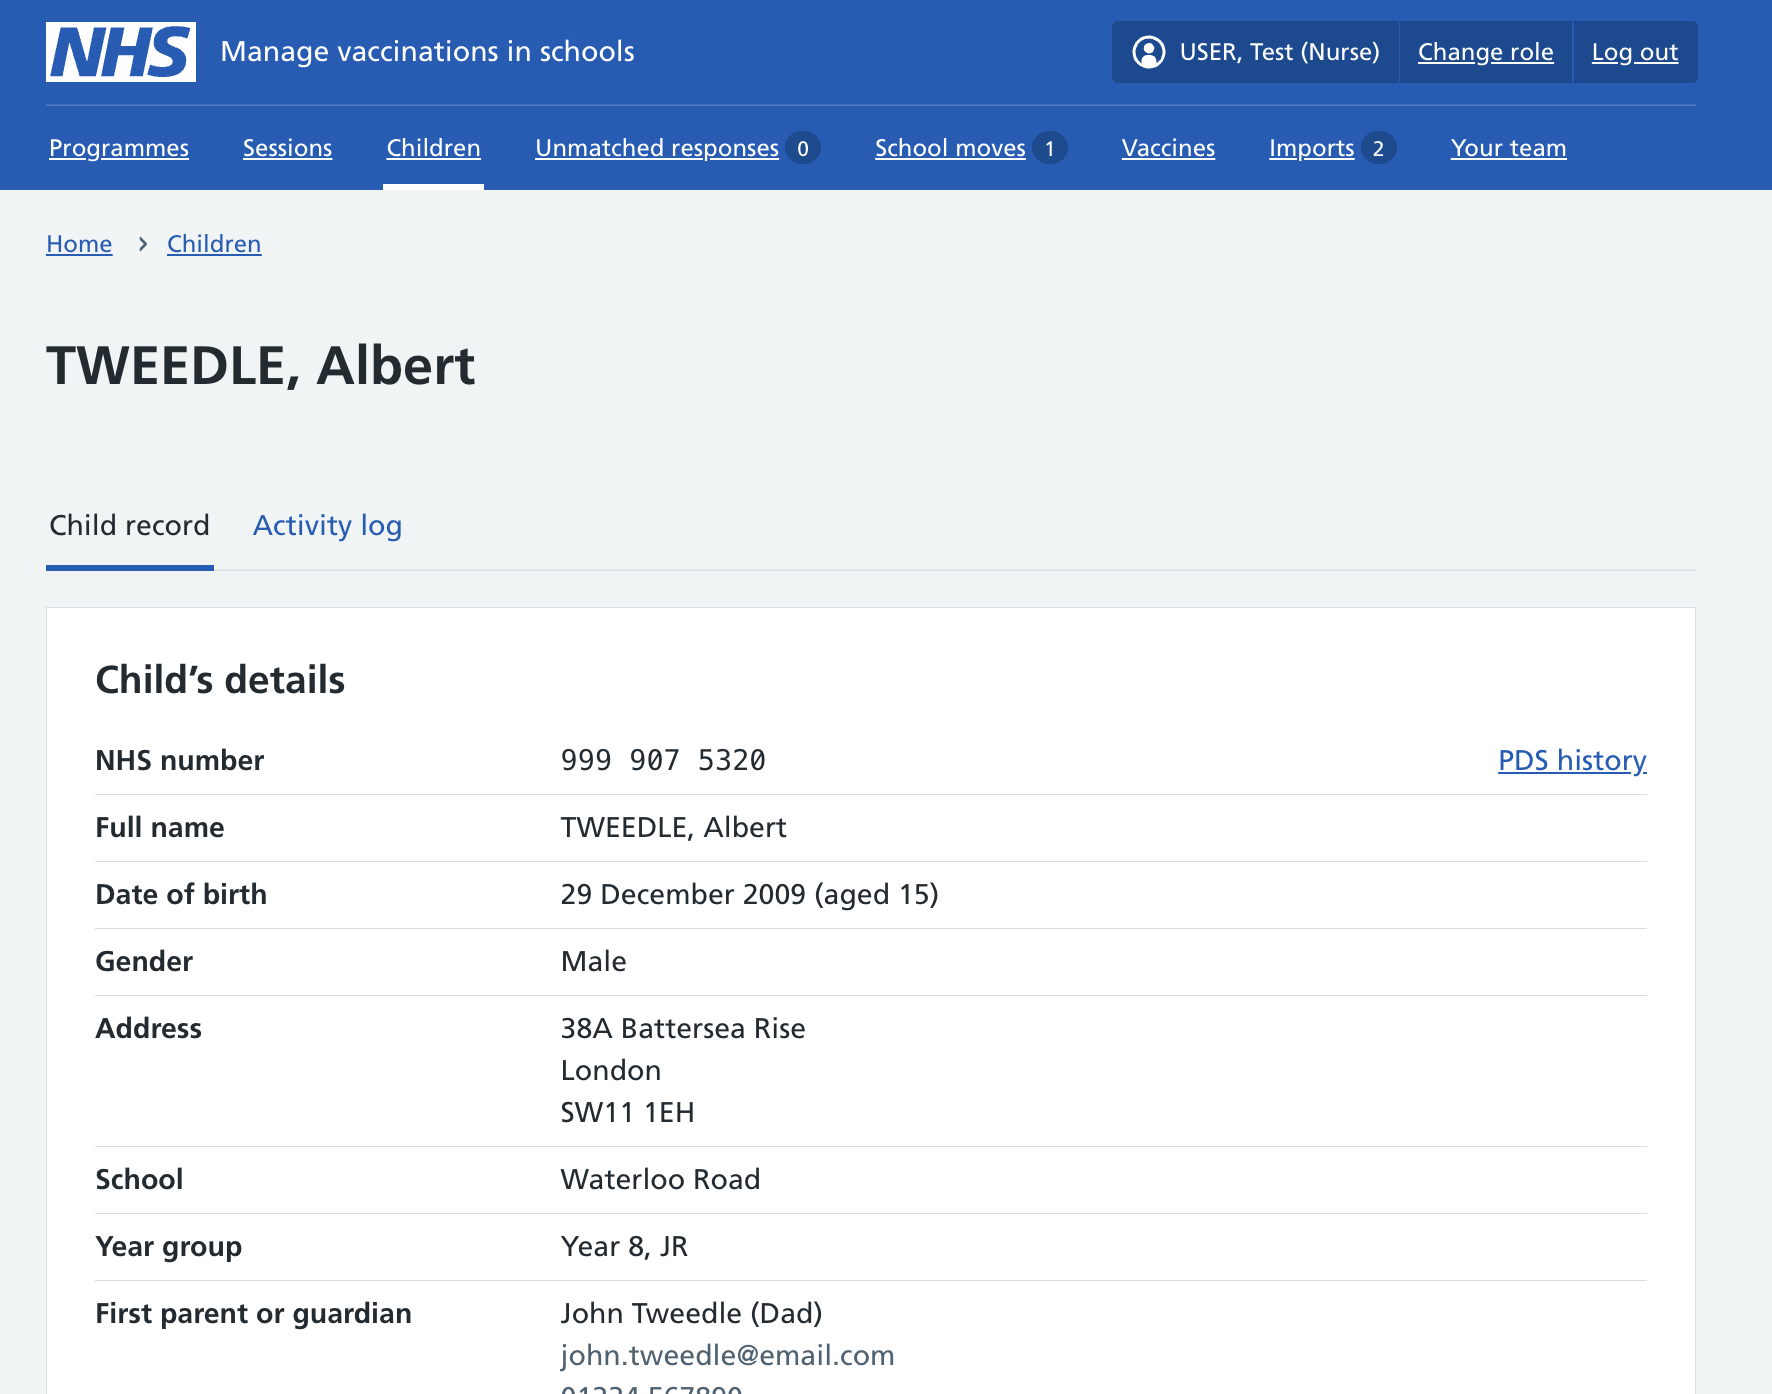Click the School moves count badge
This screenshot has width=1772, height=1394.
tap(1049, 149)
